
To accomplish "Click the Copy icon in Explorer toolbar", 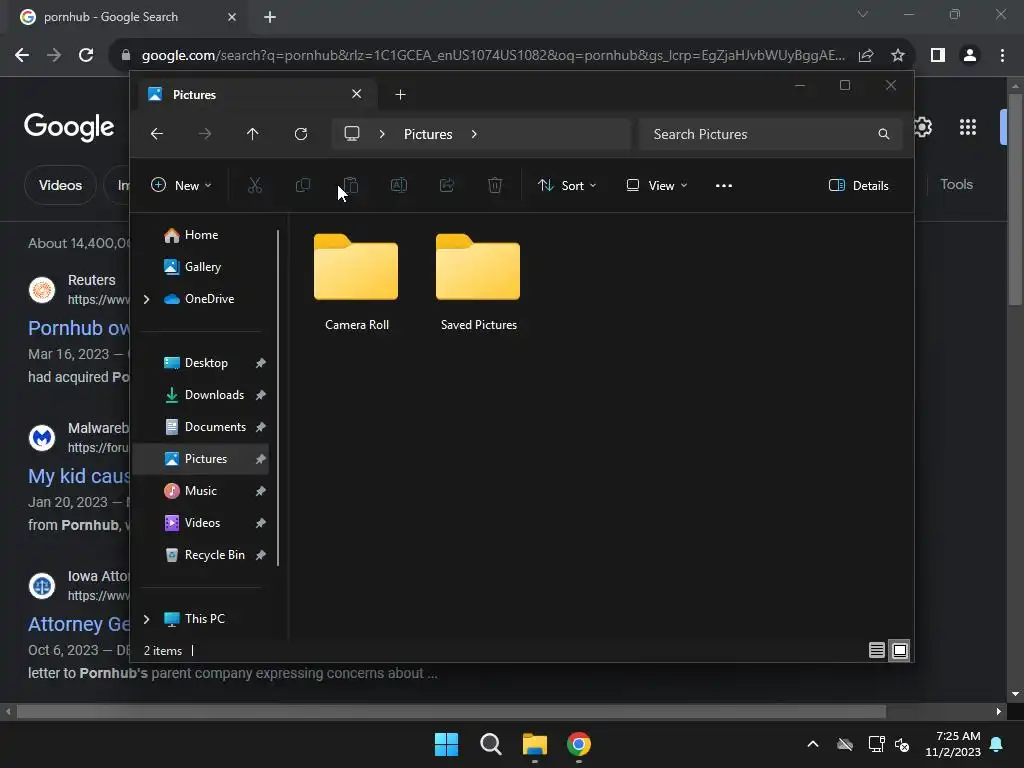I will pos(302,185).
